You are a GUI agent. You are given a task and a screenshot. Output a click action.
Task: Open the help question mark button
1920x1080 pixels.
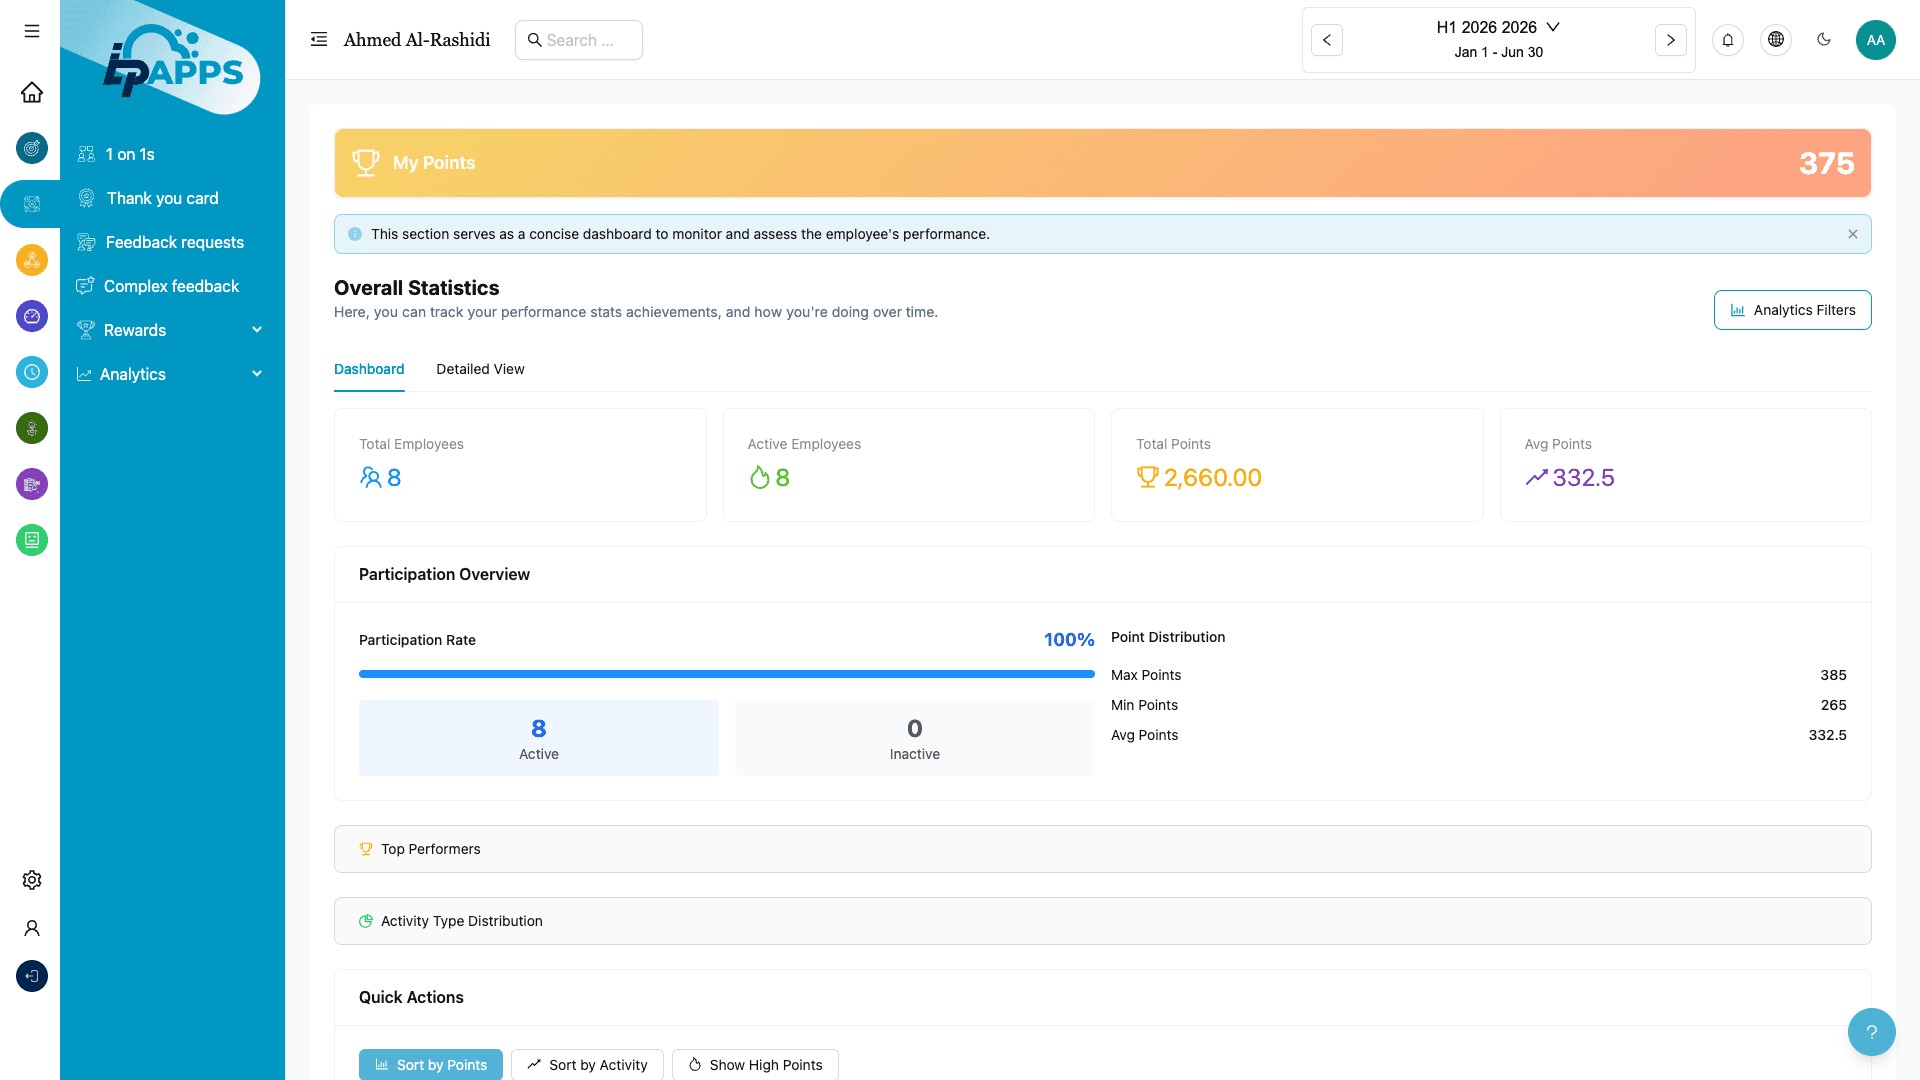1872,1032
